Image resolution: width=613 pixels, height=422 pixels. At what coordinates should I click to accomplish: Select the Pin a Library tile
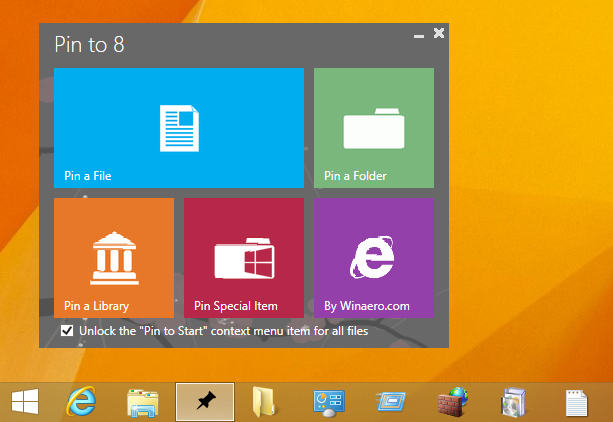click(114, 258)
